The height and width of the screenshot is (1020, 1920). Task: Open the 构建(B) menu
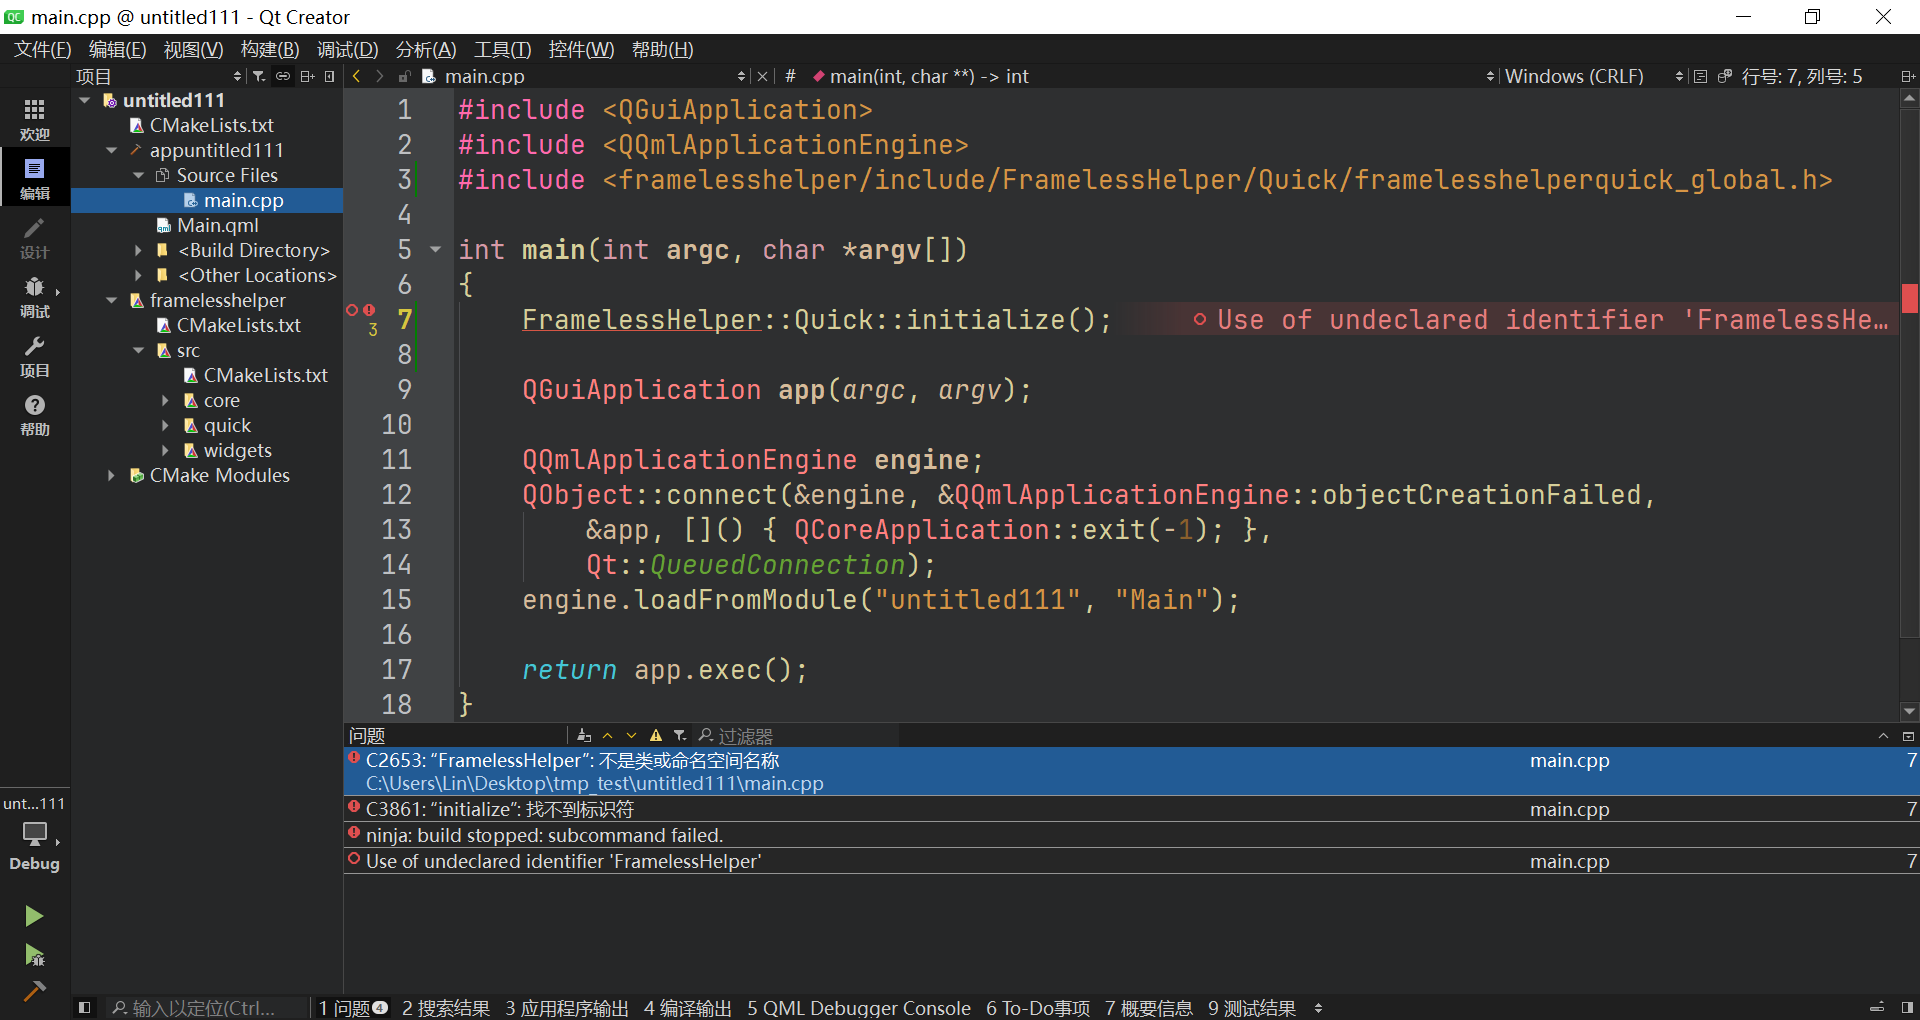tap(270, 49)
